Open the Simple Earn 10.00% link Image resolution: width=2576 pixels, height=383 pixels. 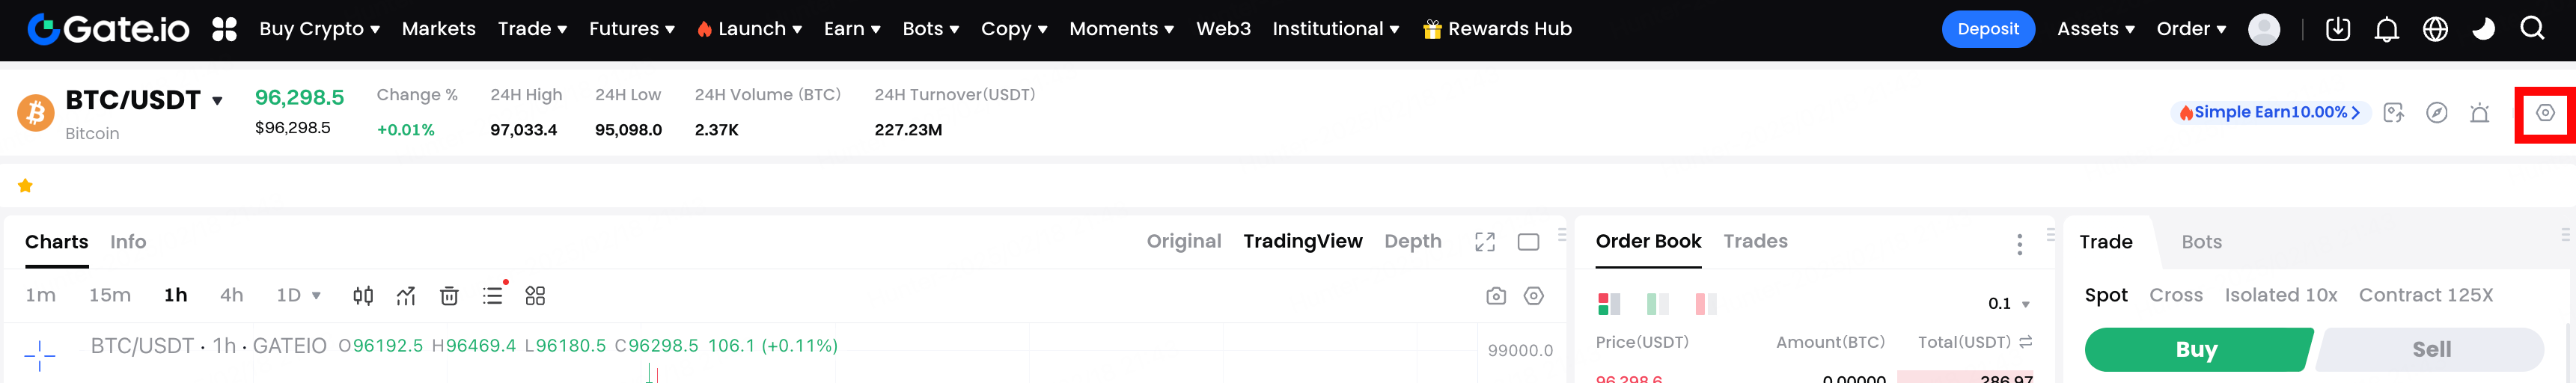coord(2269,112)
